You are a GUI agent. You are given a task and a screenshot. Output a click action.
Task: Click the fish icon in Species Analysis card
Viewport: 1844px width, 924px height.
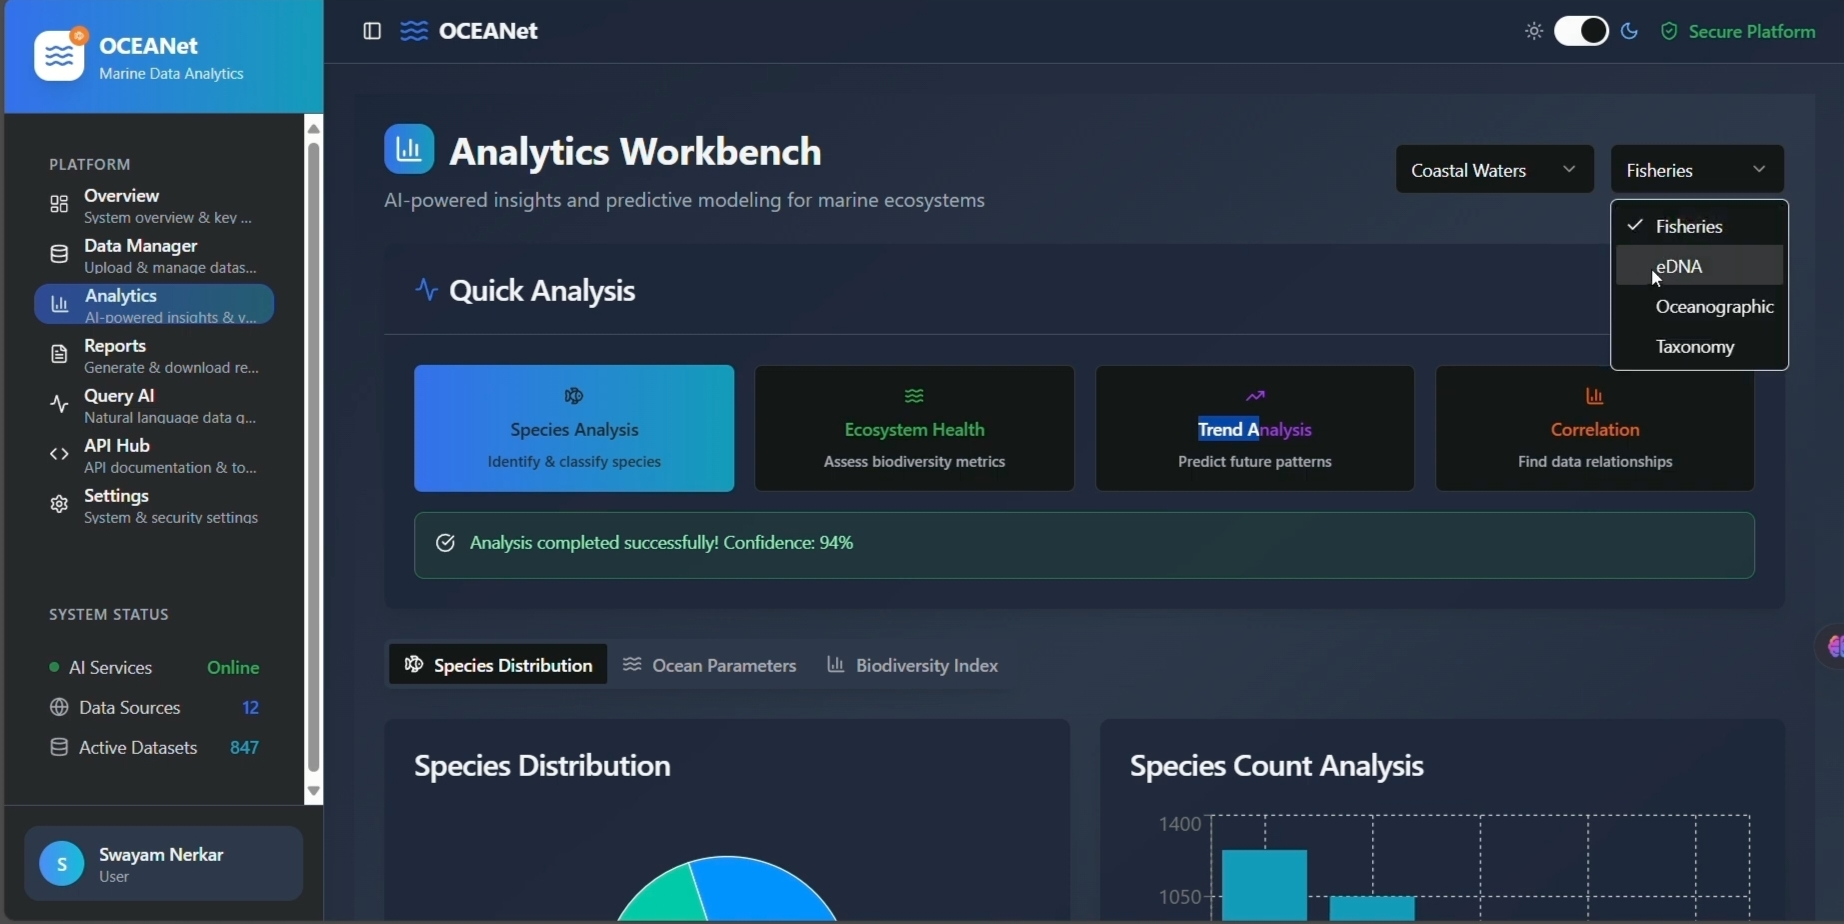tap(574, 396)
